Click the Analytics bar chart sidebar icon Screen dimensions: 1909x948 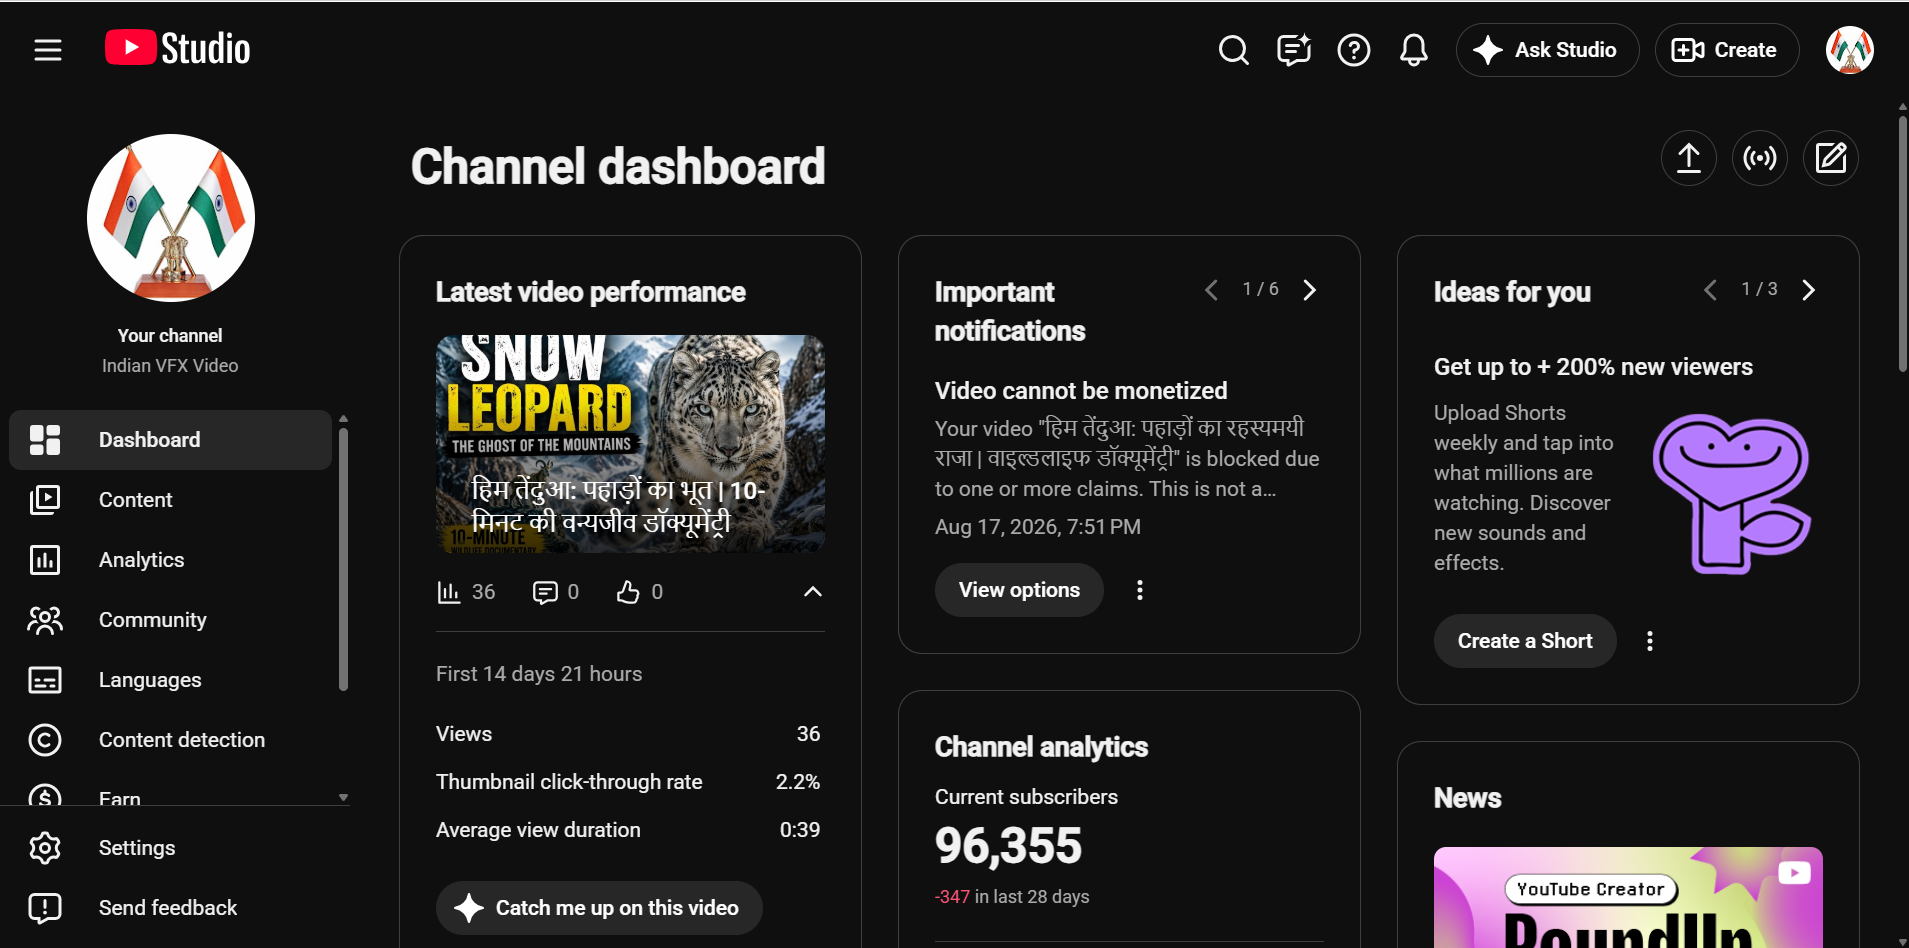(x=45, y=560)
